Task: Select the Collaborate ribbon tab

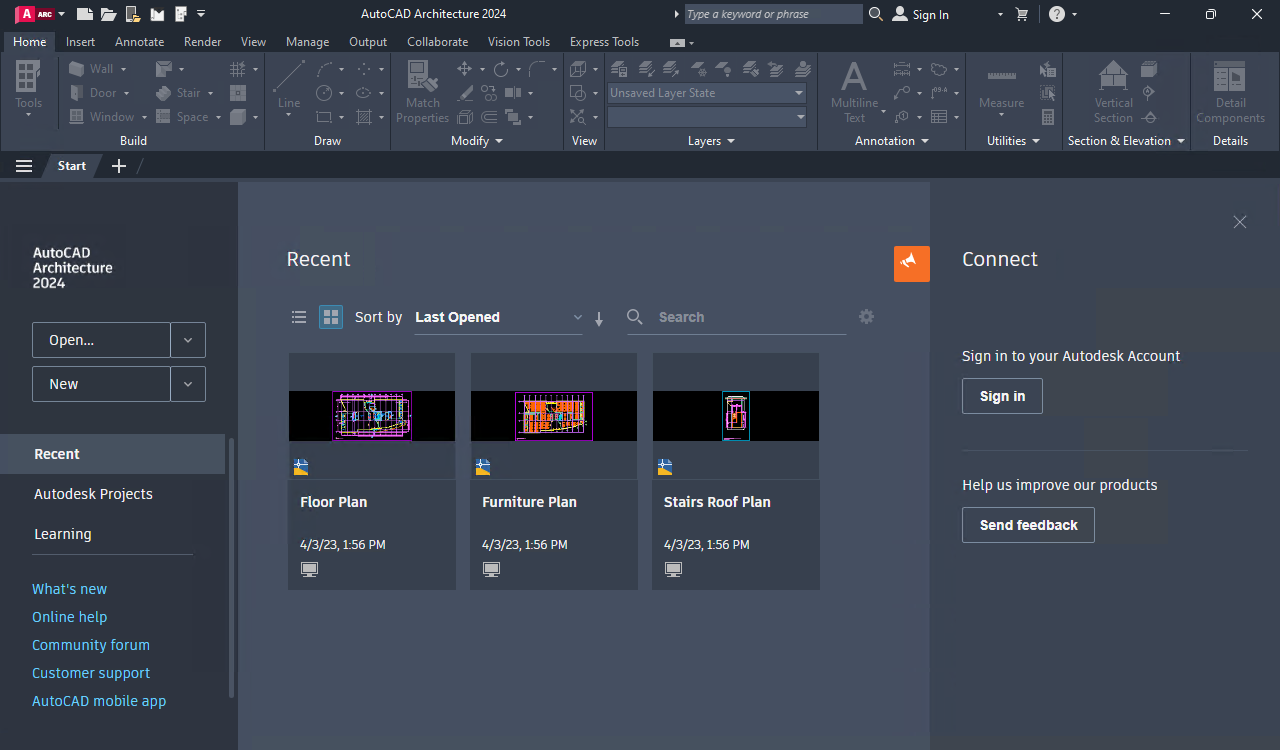Action: [x=437, y=42]
